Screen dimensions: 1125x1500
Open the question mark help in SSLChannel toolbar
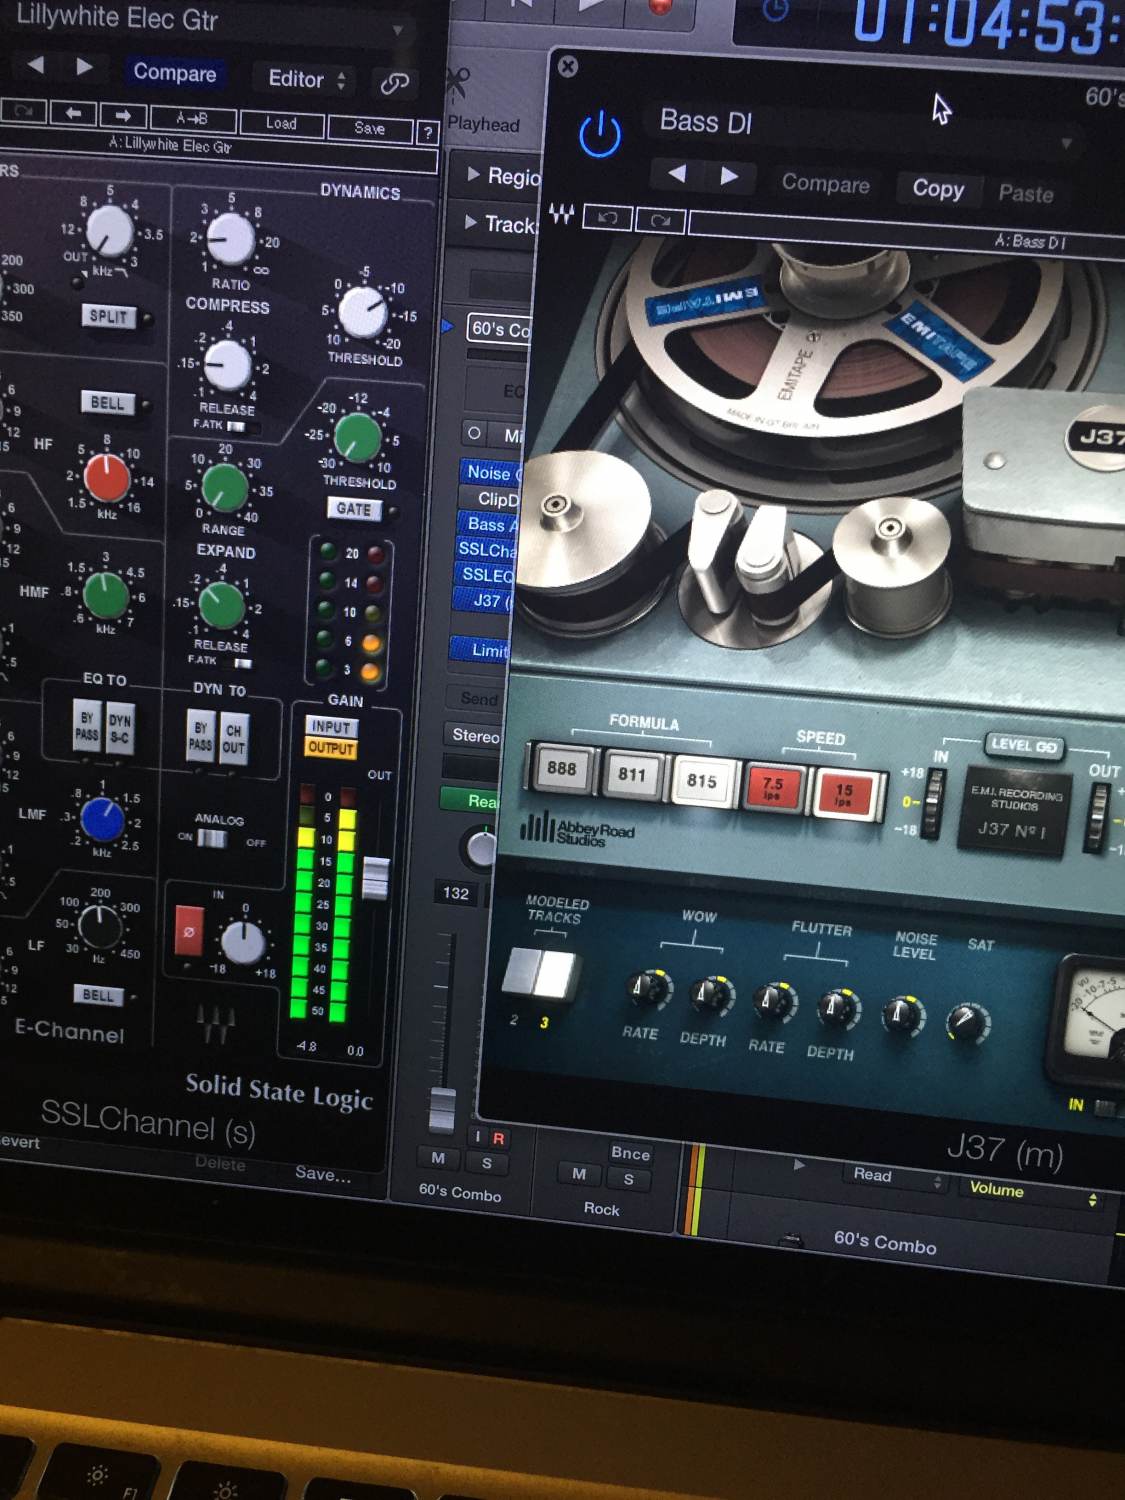[x=427, y=132]
